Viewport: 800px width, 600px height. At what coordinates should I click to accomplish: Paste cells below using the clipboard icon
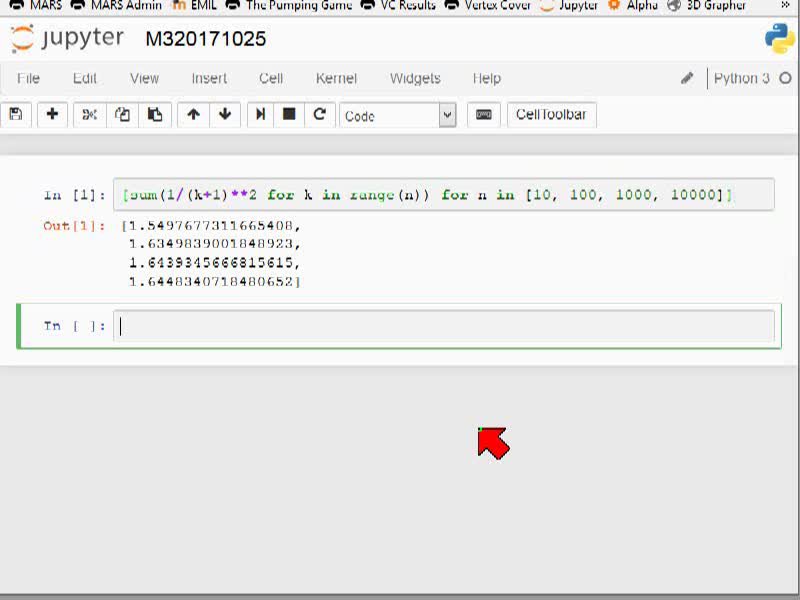(155, 114)
